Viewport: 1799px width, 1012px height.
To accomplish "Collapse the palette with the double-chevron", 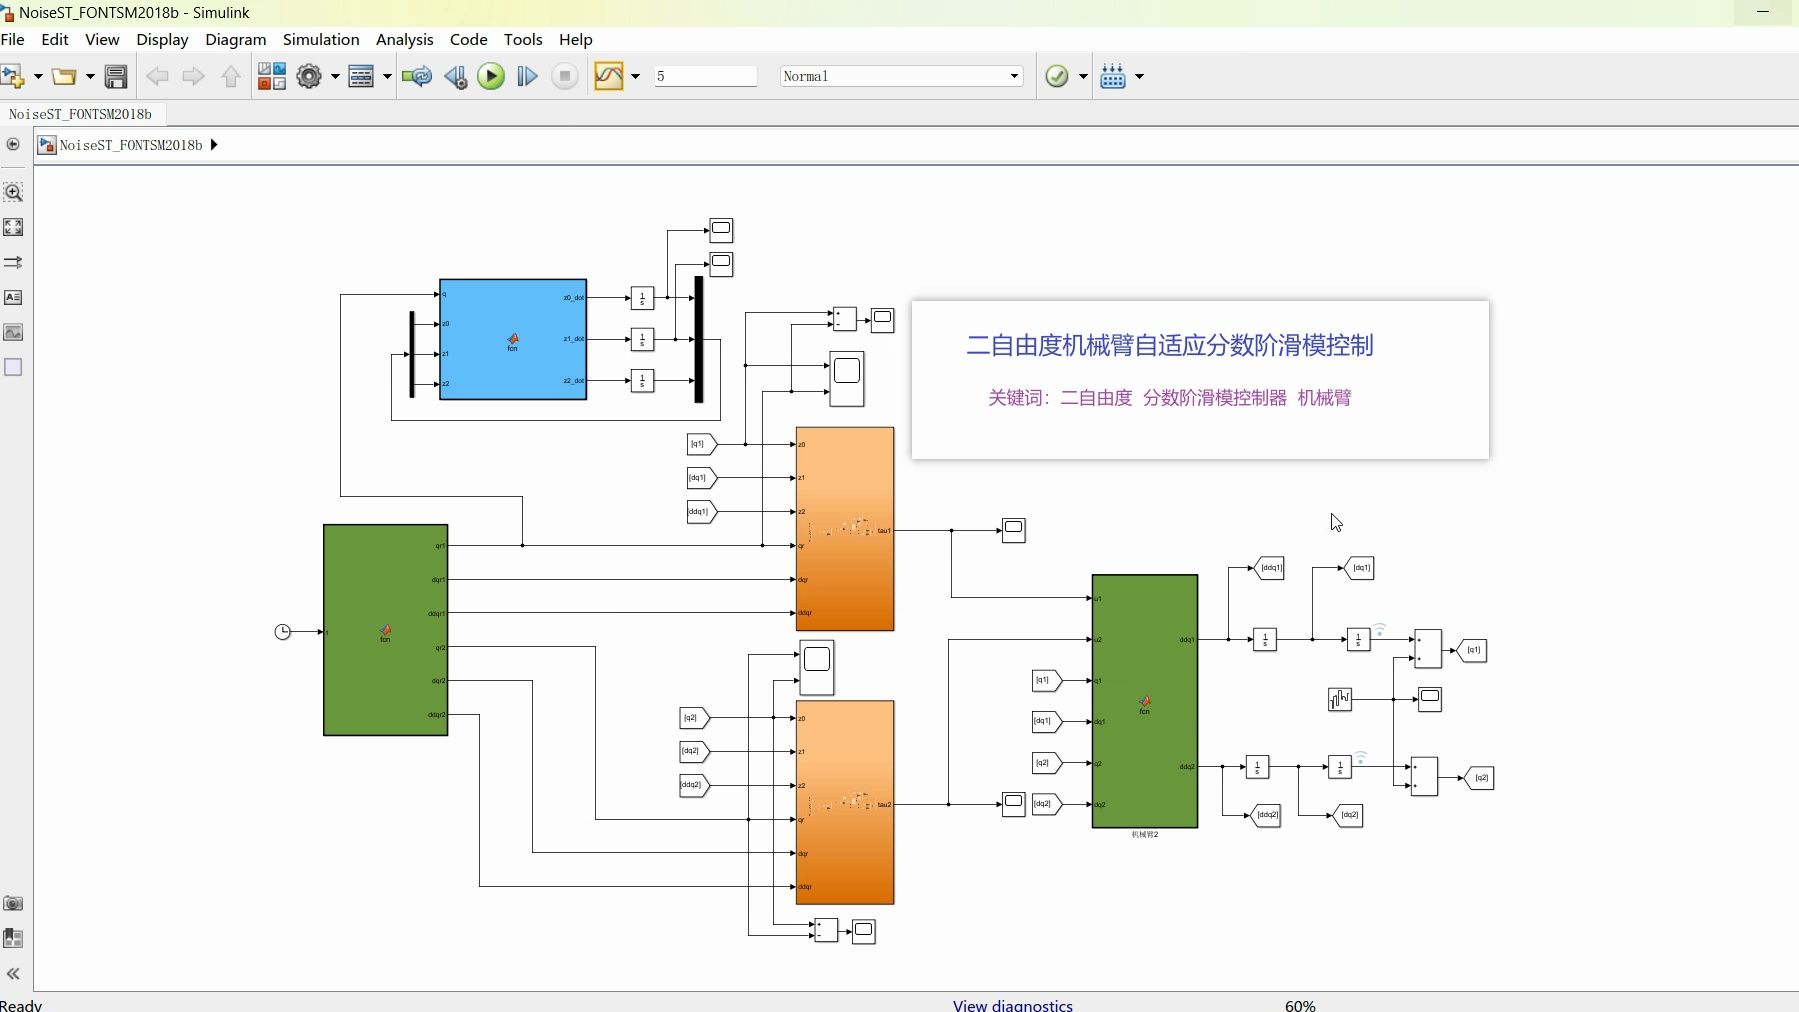I will tap(13, 974).
